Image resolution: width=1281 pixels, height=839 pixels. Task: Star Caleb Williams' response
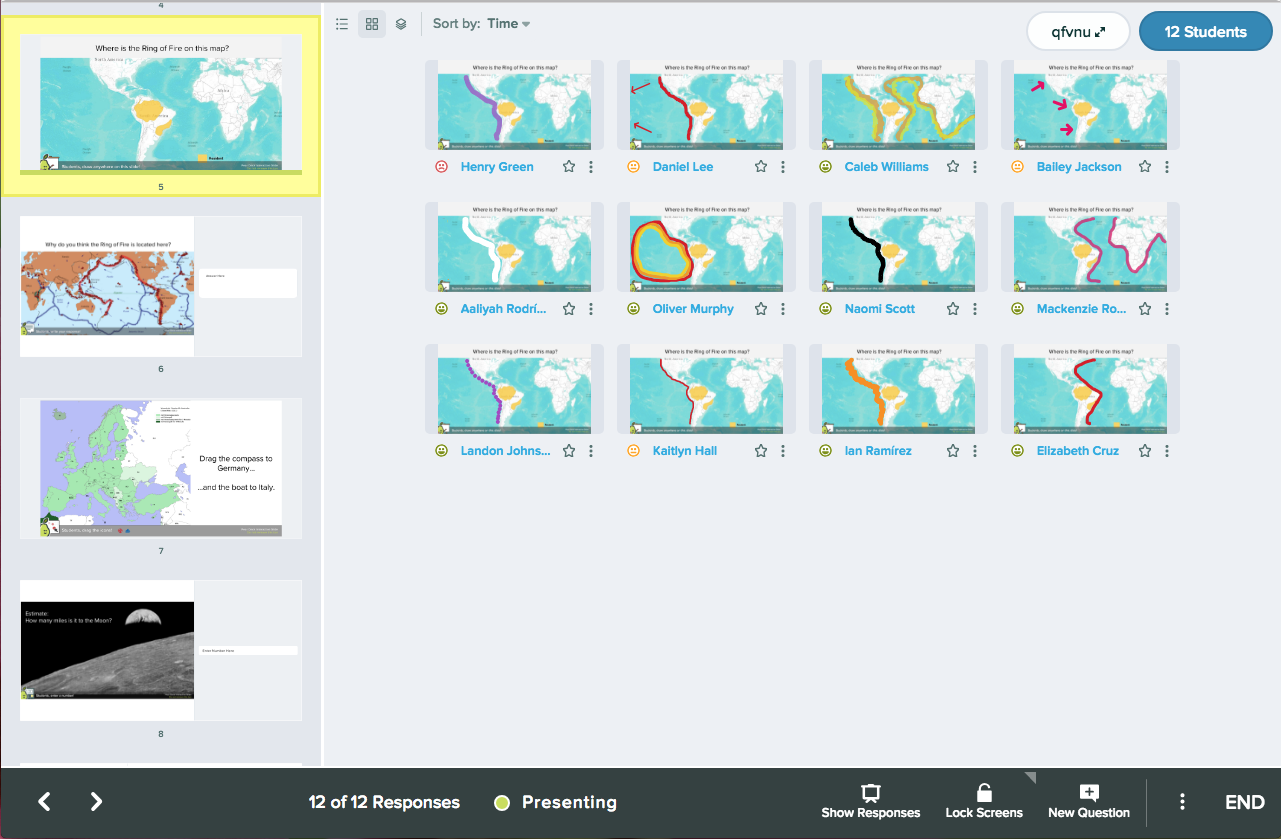coord(952,166)
